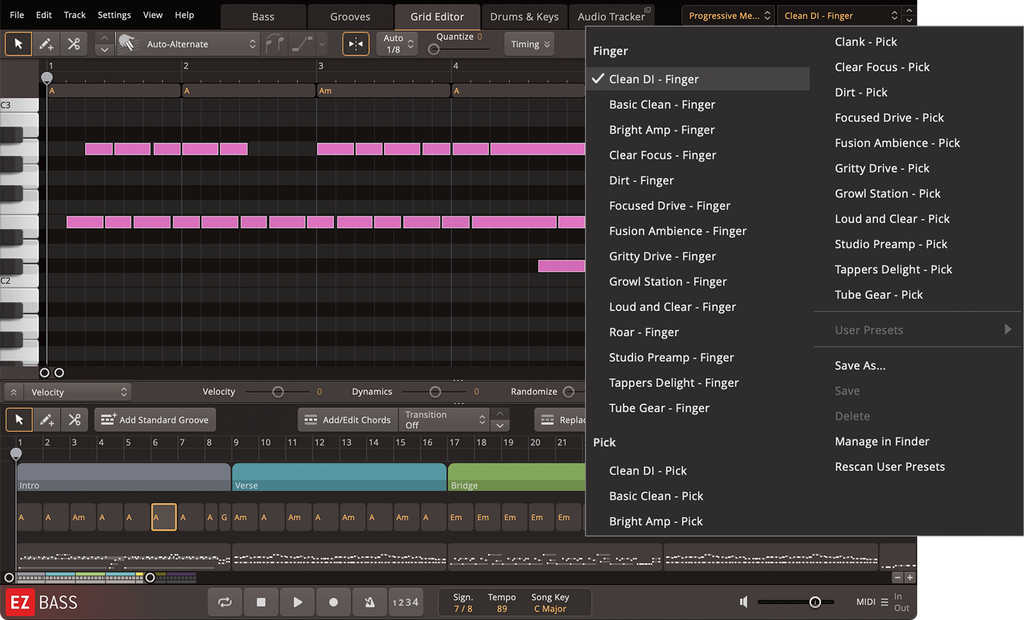Select the arrow tool in the song track toolbar
The width and height of the screenshot is (1024, 620).
(x=19, y=419)
